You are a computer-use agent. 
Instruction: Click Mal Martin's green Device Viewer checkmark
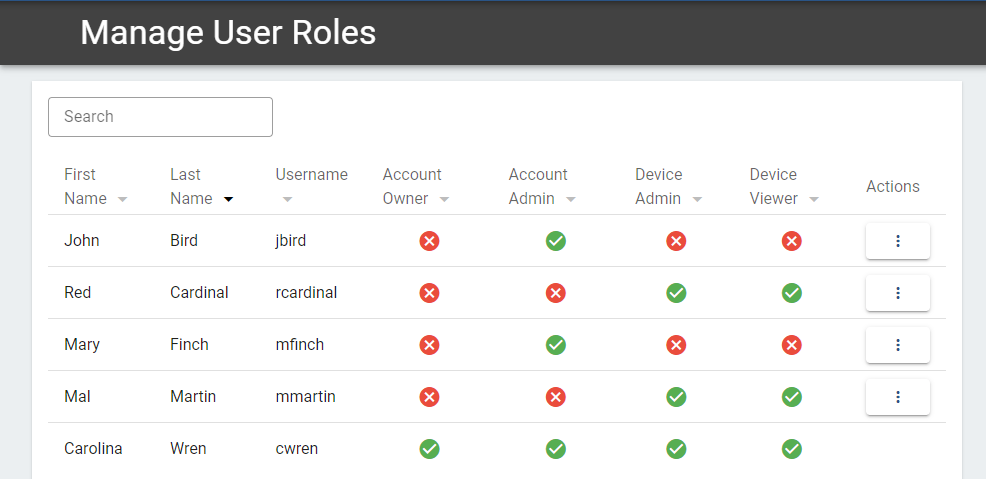click(792, 397)
